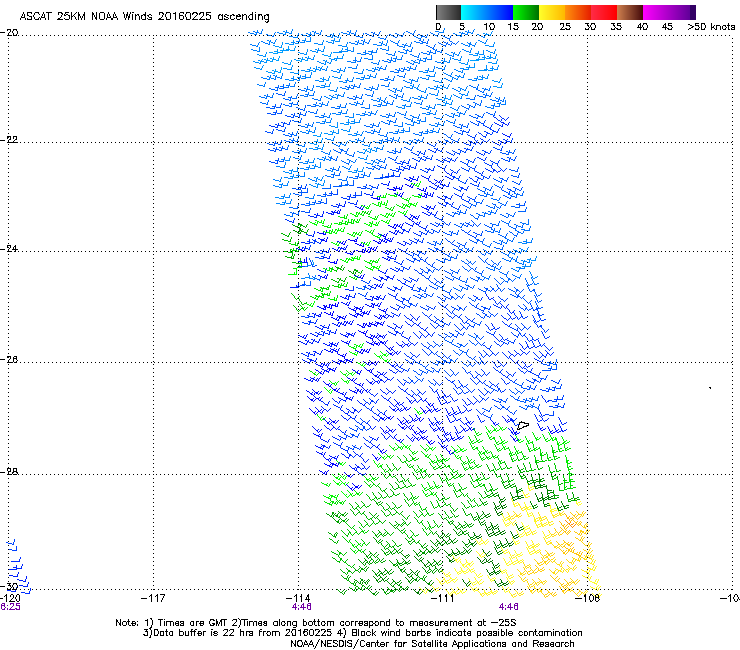
Task: Click the "-22" latitude axis label
Action: point(9,140)
